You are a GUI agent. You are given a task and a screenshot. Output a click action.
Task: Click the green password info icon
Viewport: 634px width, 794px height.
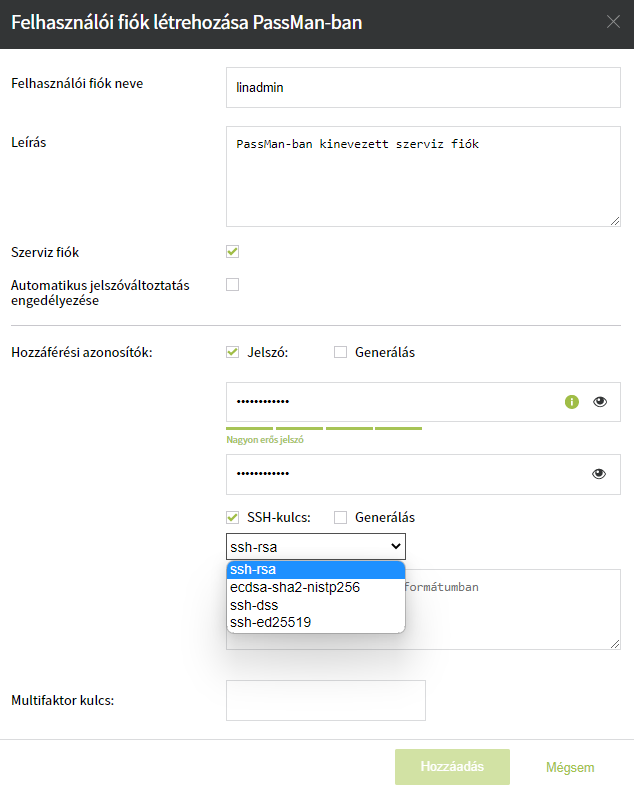pyautogui.click(x=572, y=402)
